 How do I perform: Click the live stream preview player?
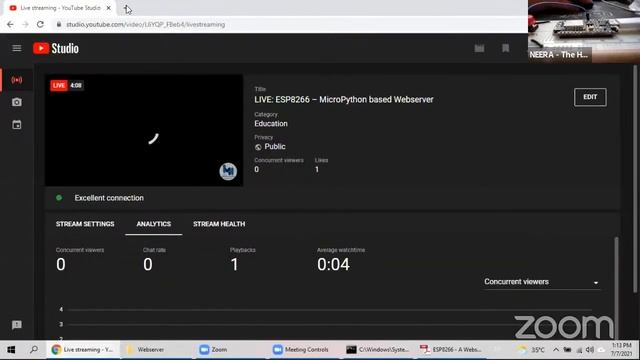pyautogui.click(x=144, y=130)
